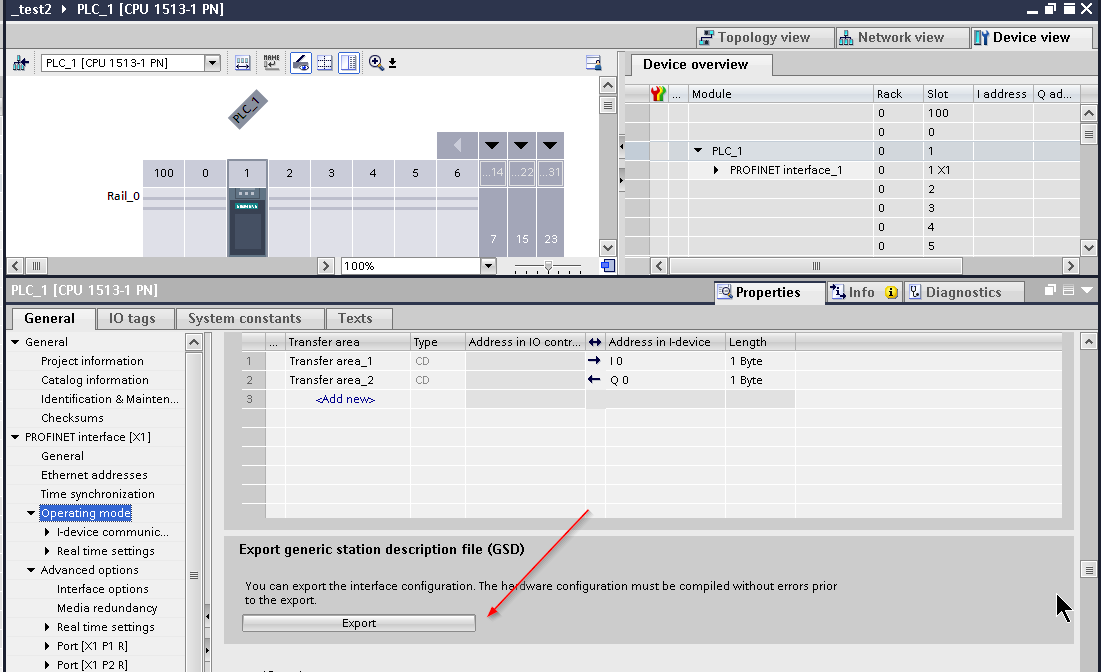Click the Add new transfer area link

pyautogui.click(x=345, y=399)
